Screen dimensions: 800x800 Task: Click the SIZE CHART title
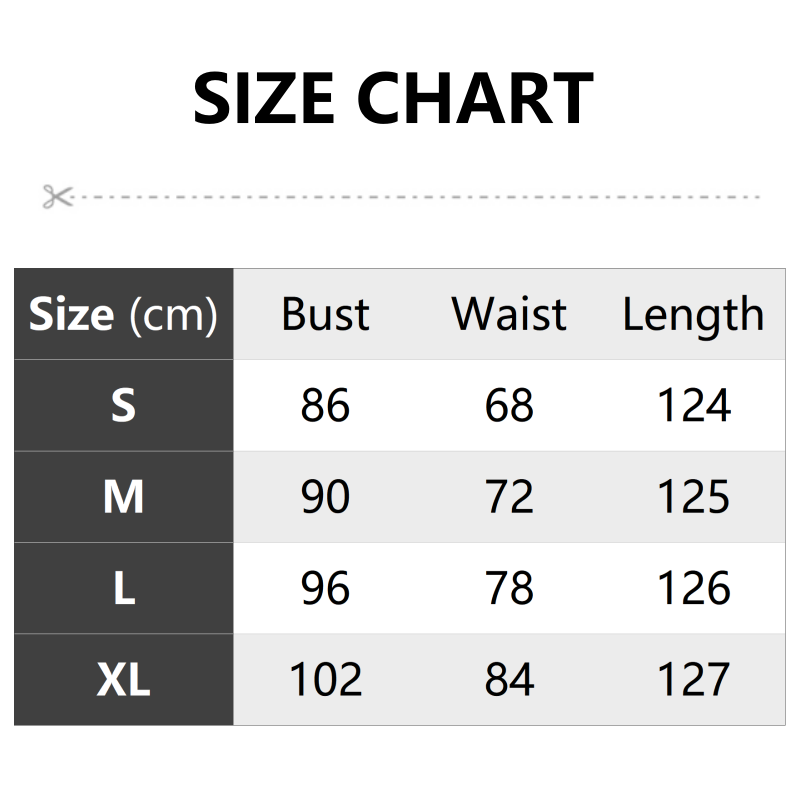393,97
